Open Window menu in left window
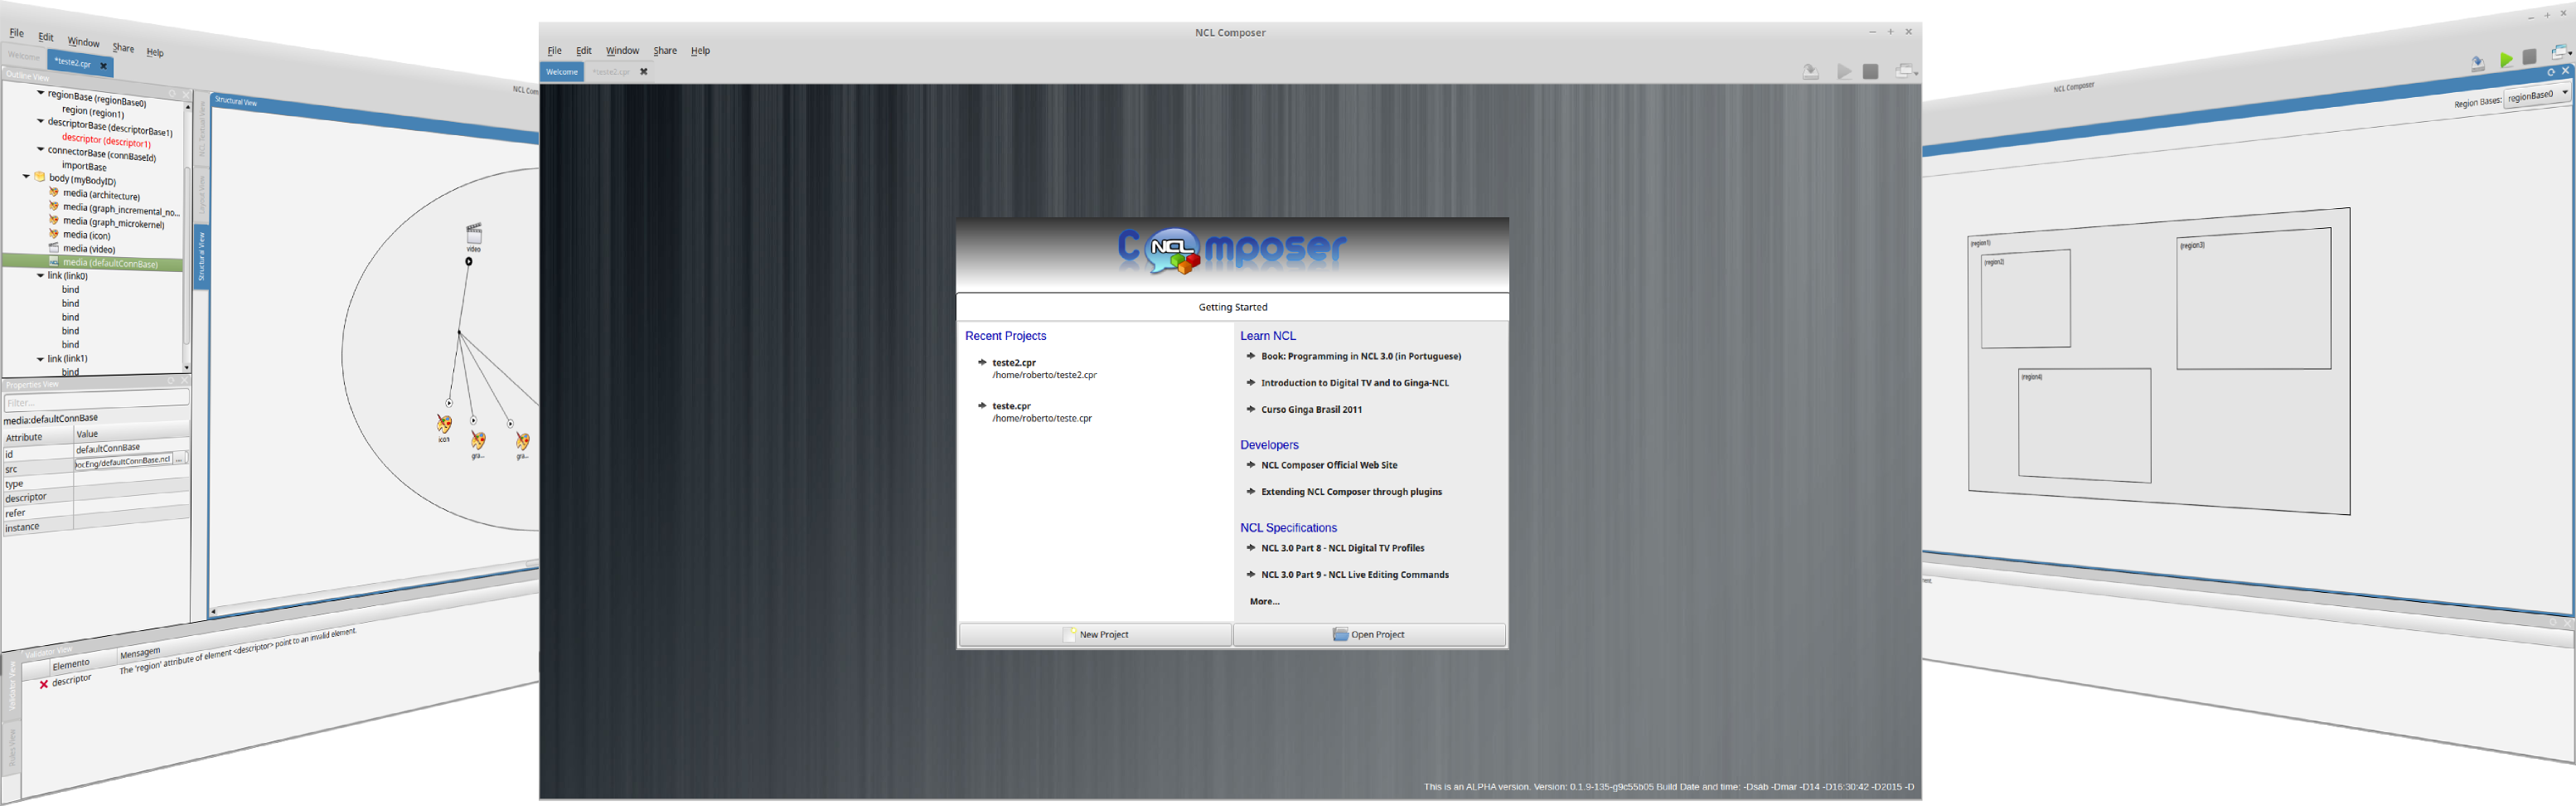The width and height of the screenshot is (2576, 806). pos(83,42)
